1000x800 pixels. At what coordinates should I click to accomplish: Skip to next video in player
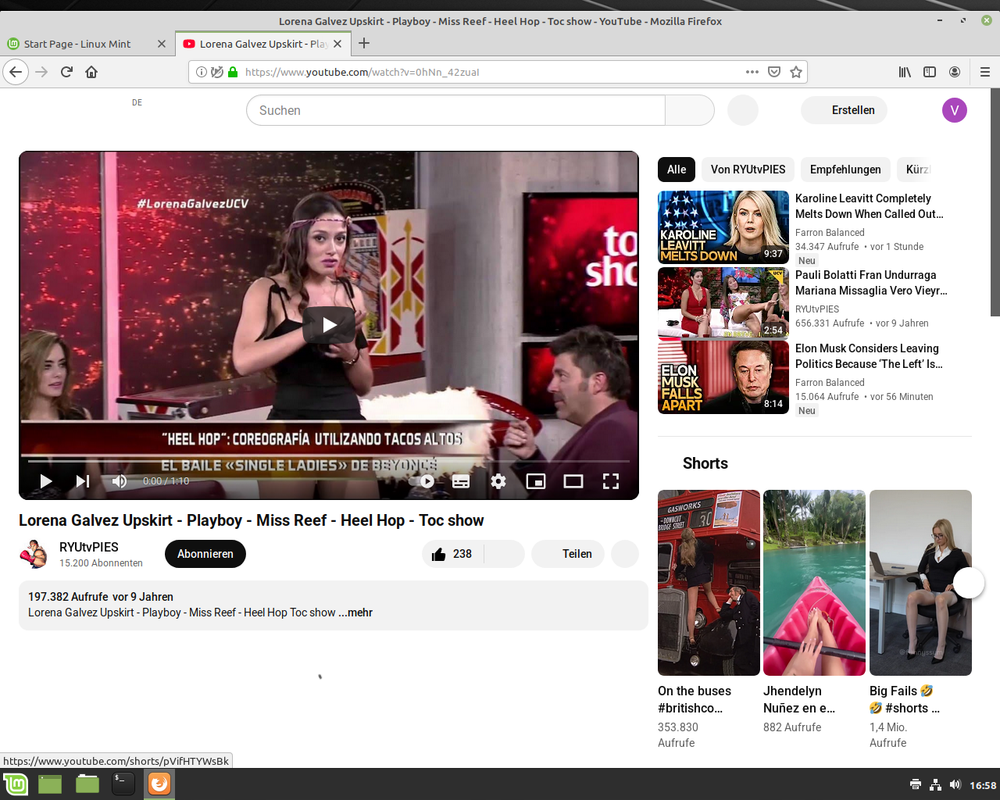(x=83, y=481)
